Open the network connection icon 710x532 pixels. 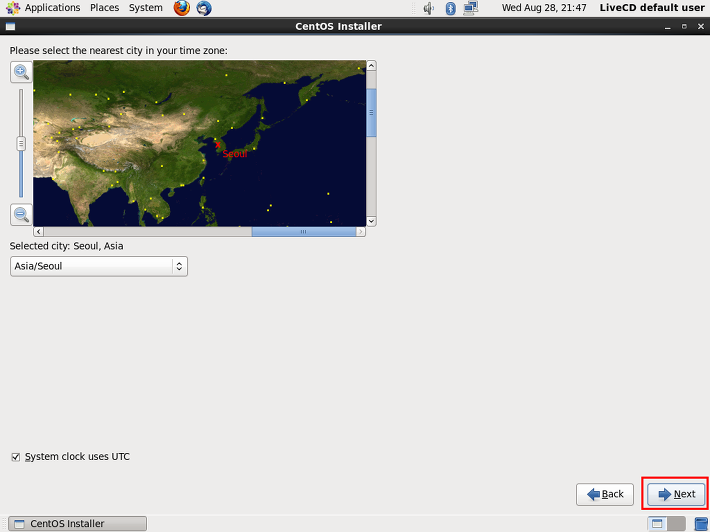471,8
